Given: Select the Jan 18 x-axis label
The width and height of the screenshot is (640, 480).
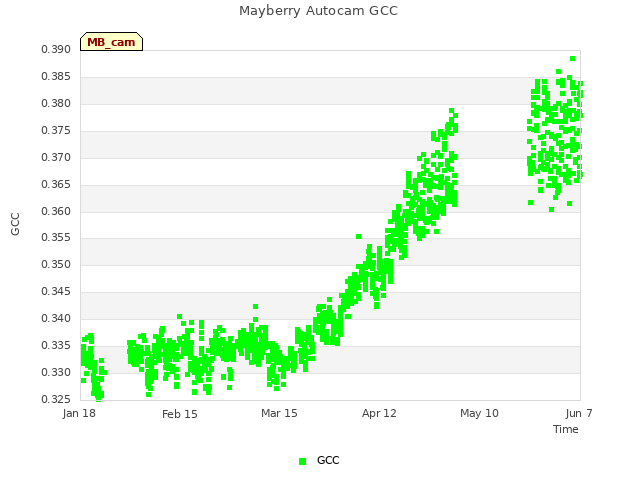Looking at the screenshot, I should pyautogui.click(x=79, y=413).
